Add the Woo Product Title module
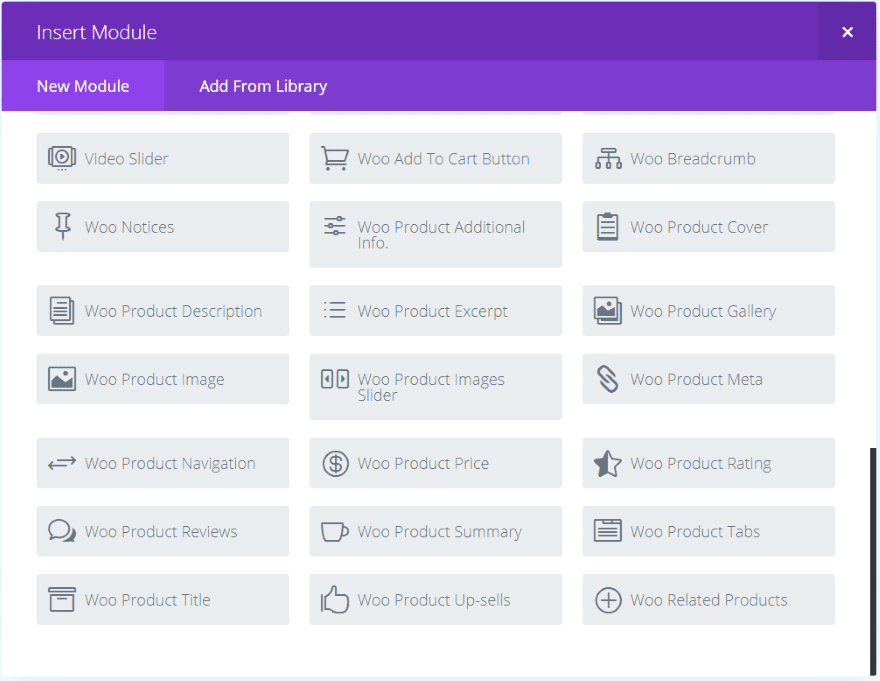 (x=163, y=600)
